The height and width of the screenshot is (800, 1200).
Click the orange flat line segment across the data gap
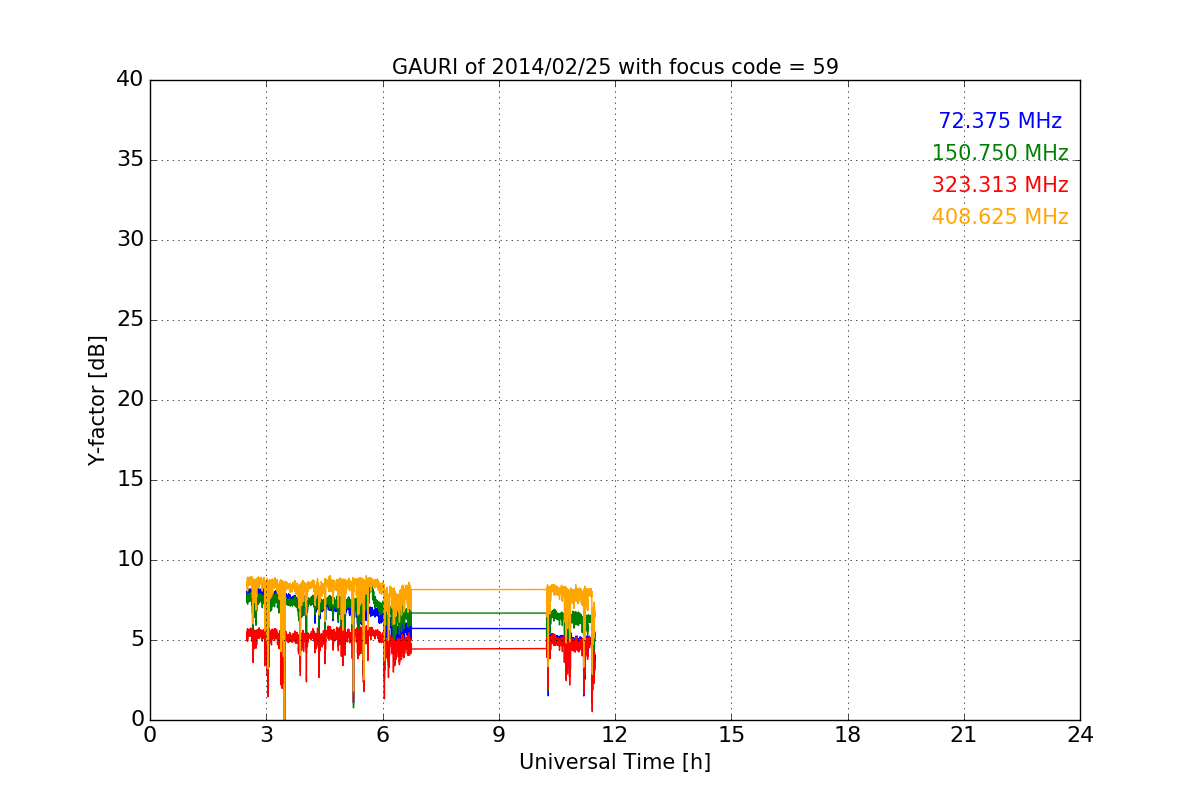point(479,589)
